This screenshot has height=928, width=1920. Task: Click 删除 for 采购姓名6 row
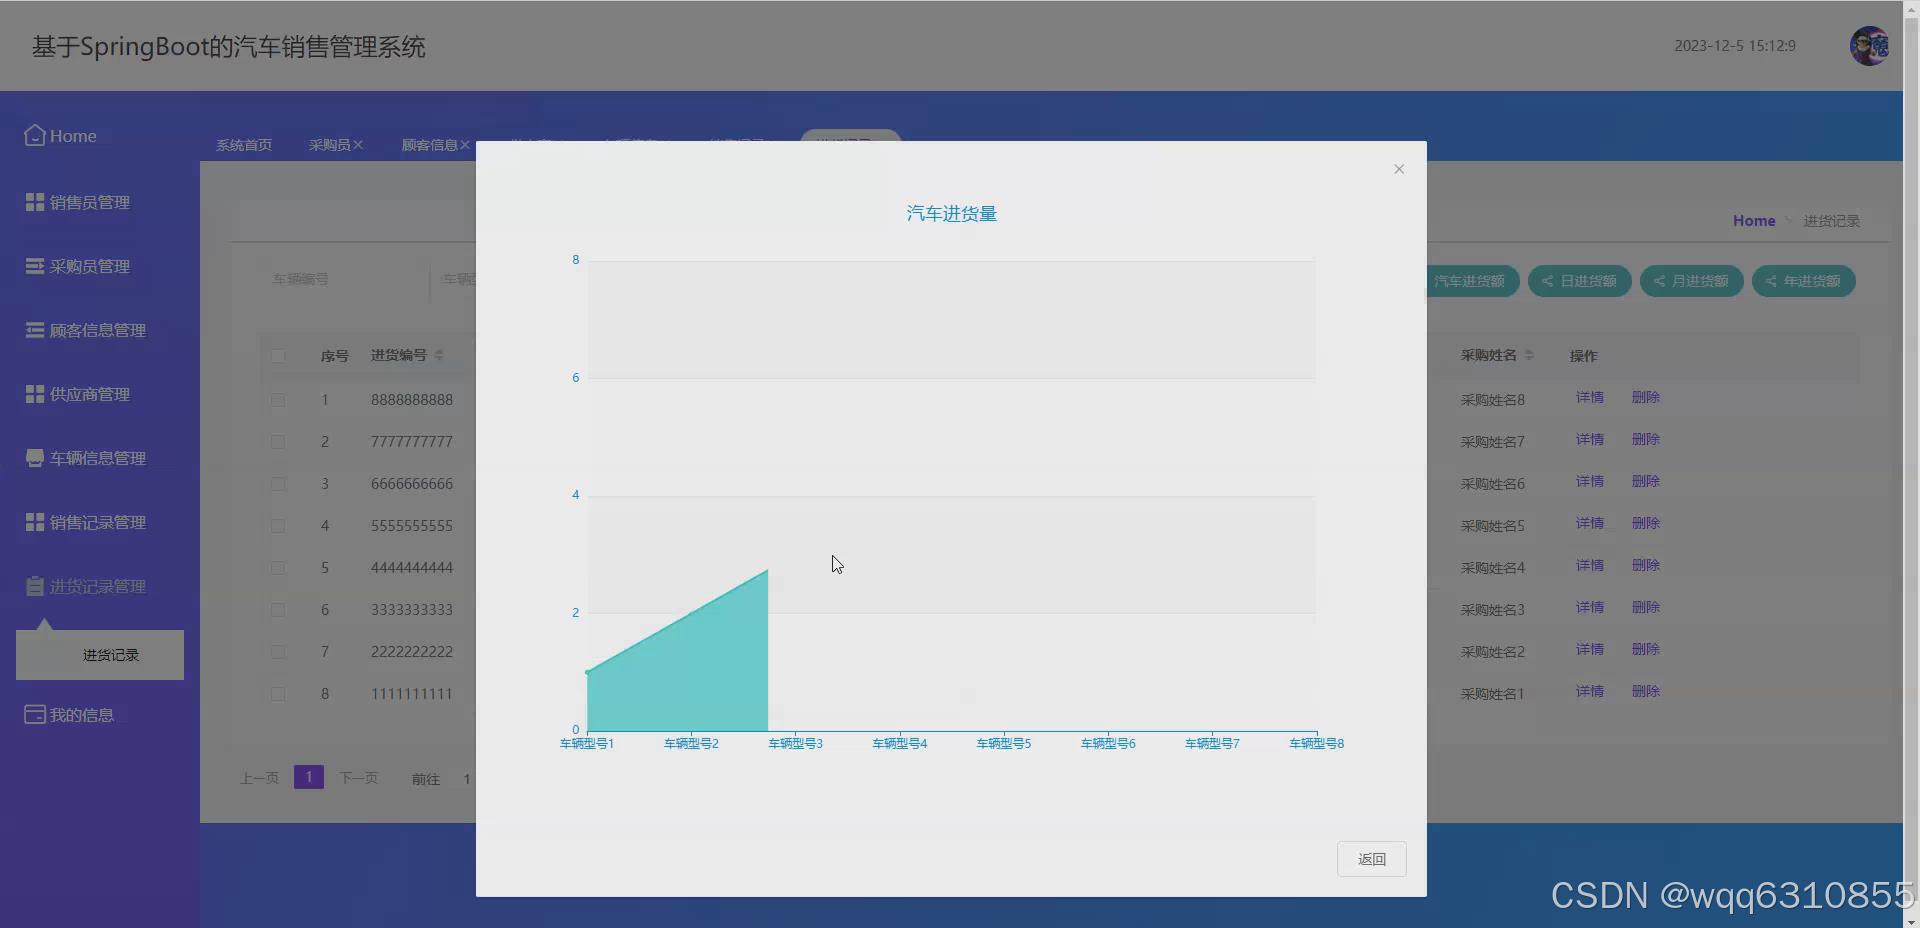click(x=1646, y=481)
